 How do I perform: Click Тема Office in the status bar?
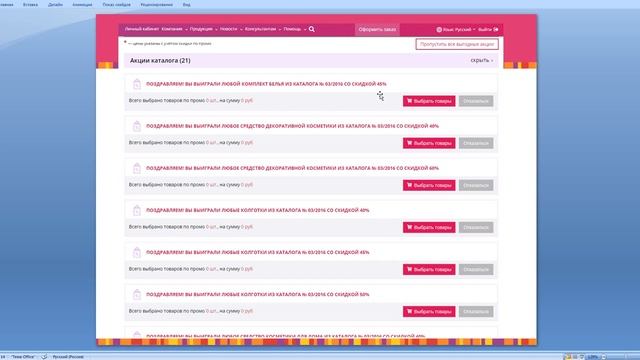tap(23, 357)
